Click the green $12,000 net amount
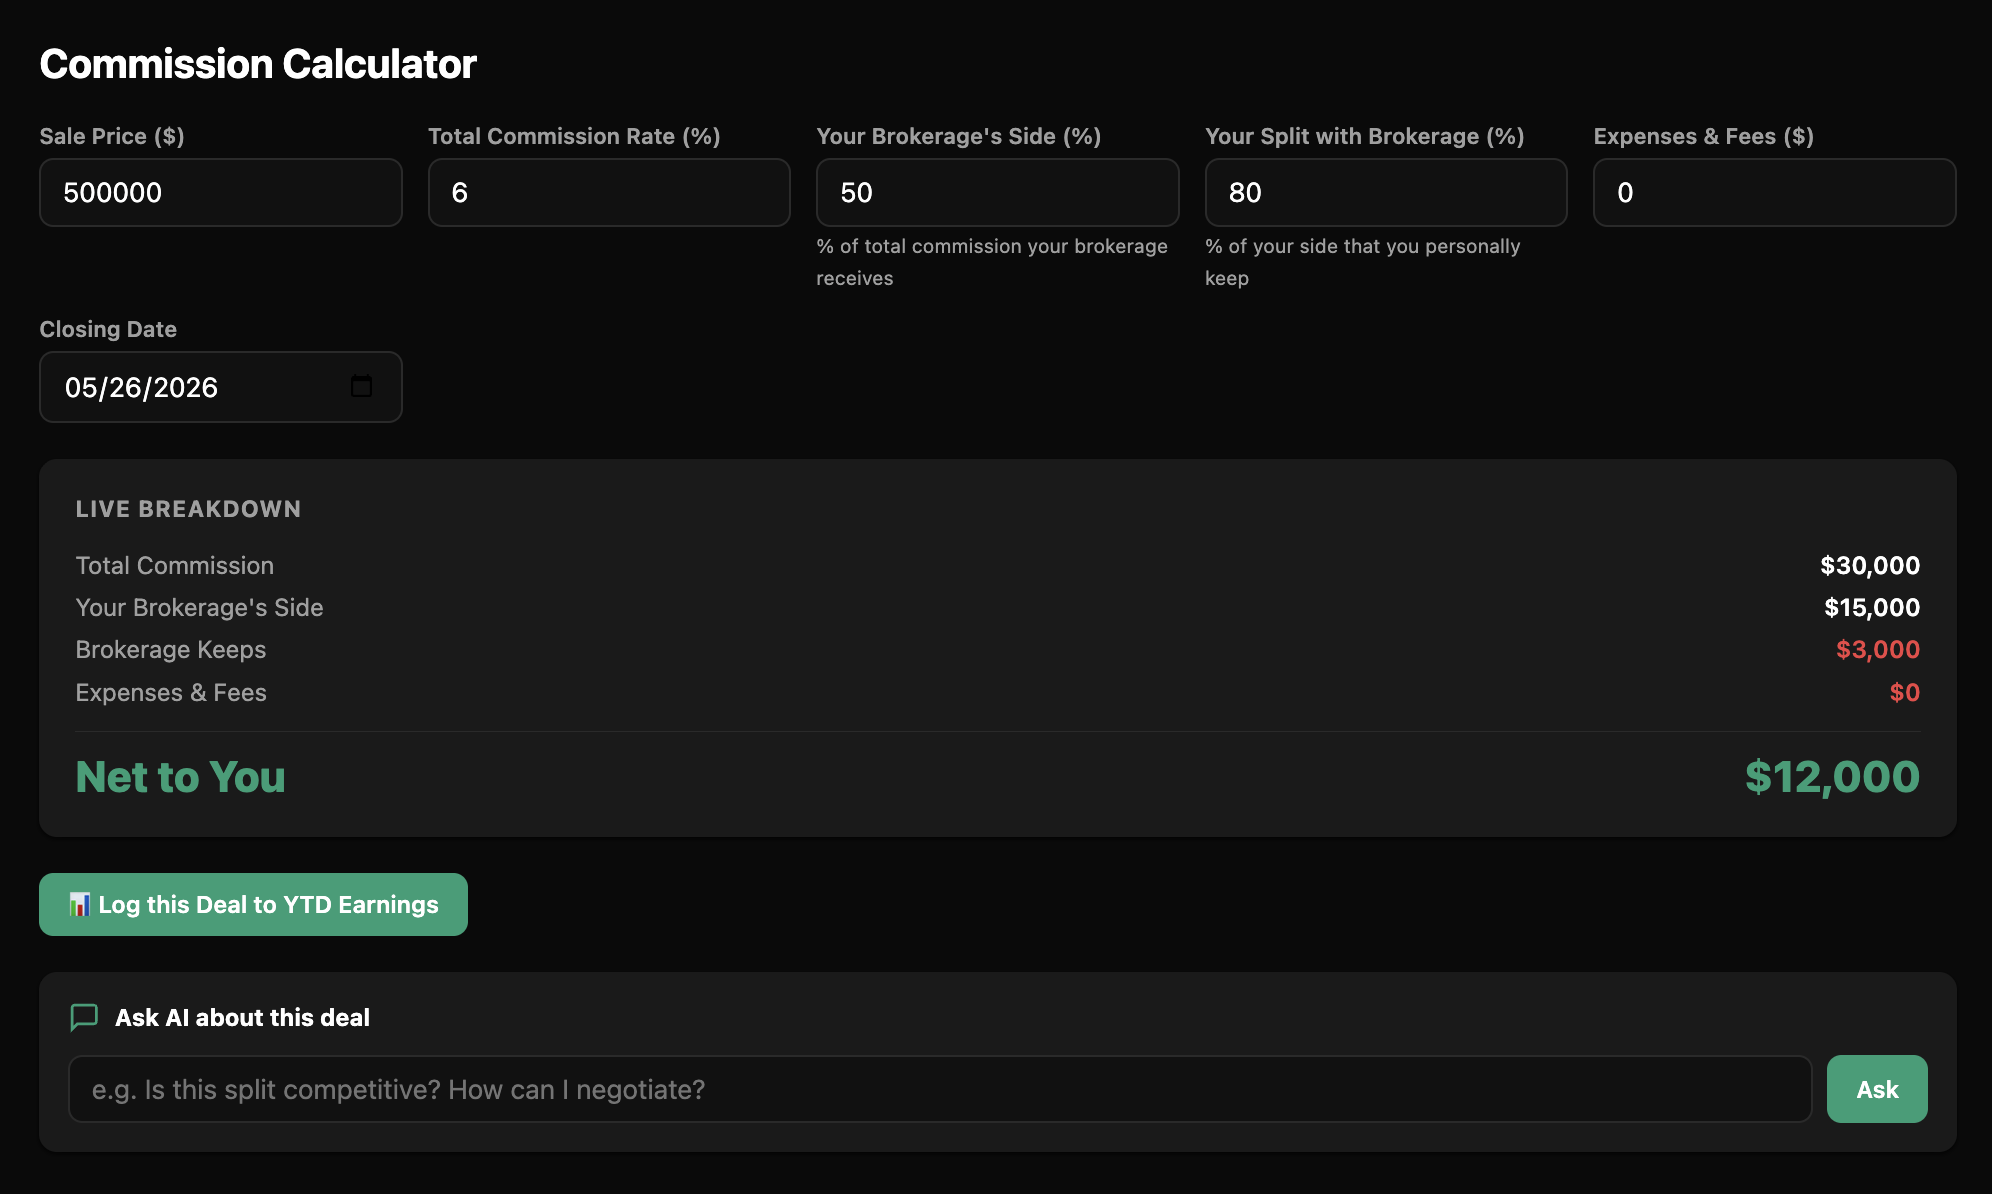 point(1832,777)
